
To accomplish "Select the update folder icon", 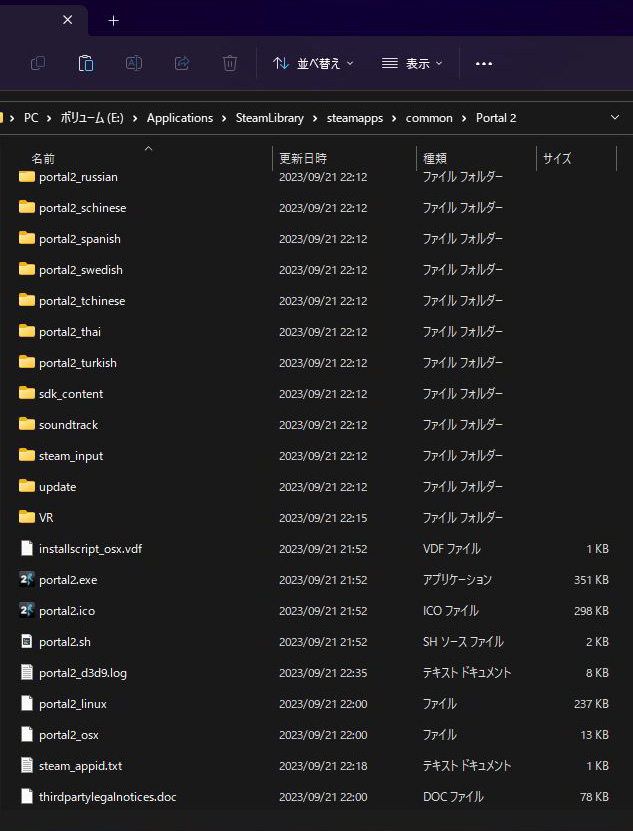I will 27,487.
